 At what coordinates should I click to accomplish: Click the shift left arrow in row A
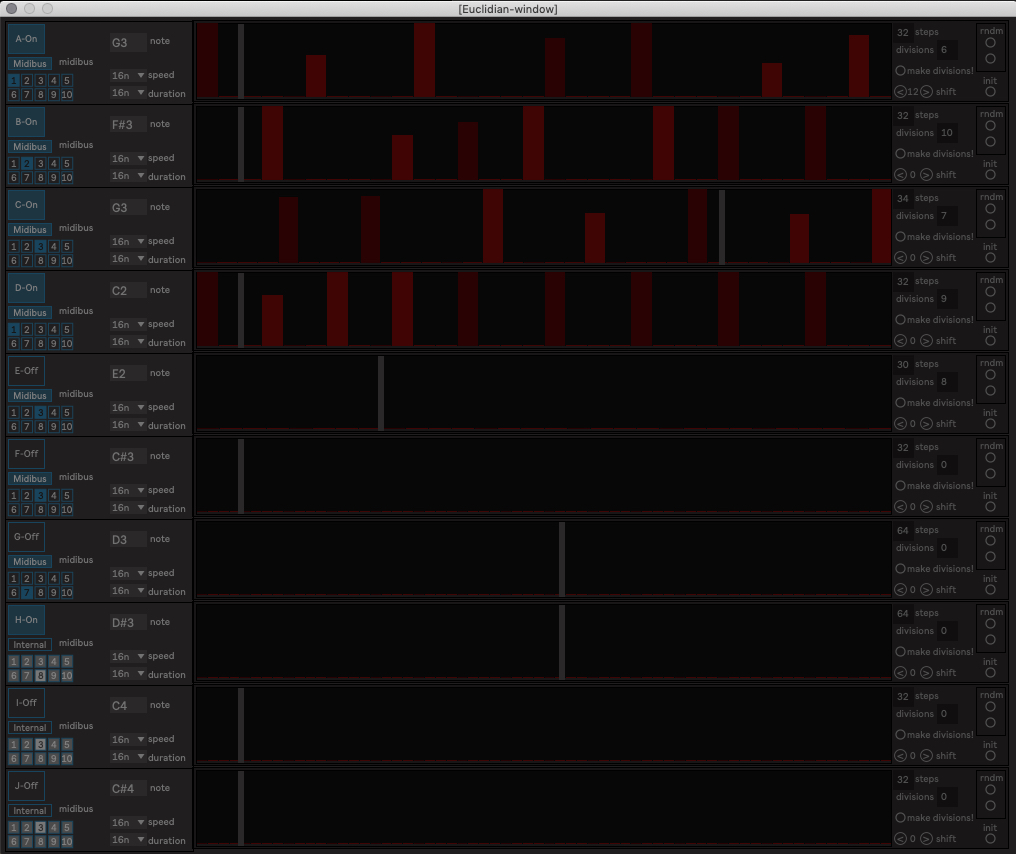tap(900, 92)
